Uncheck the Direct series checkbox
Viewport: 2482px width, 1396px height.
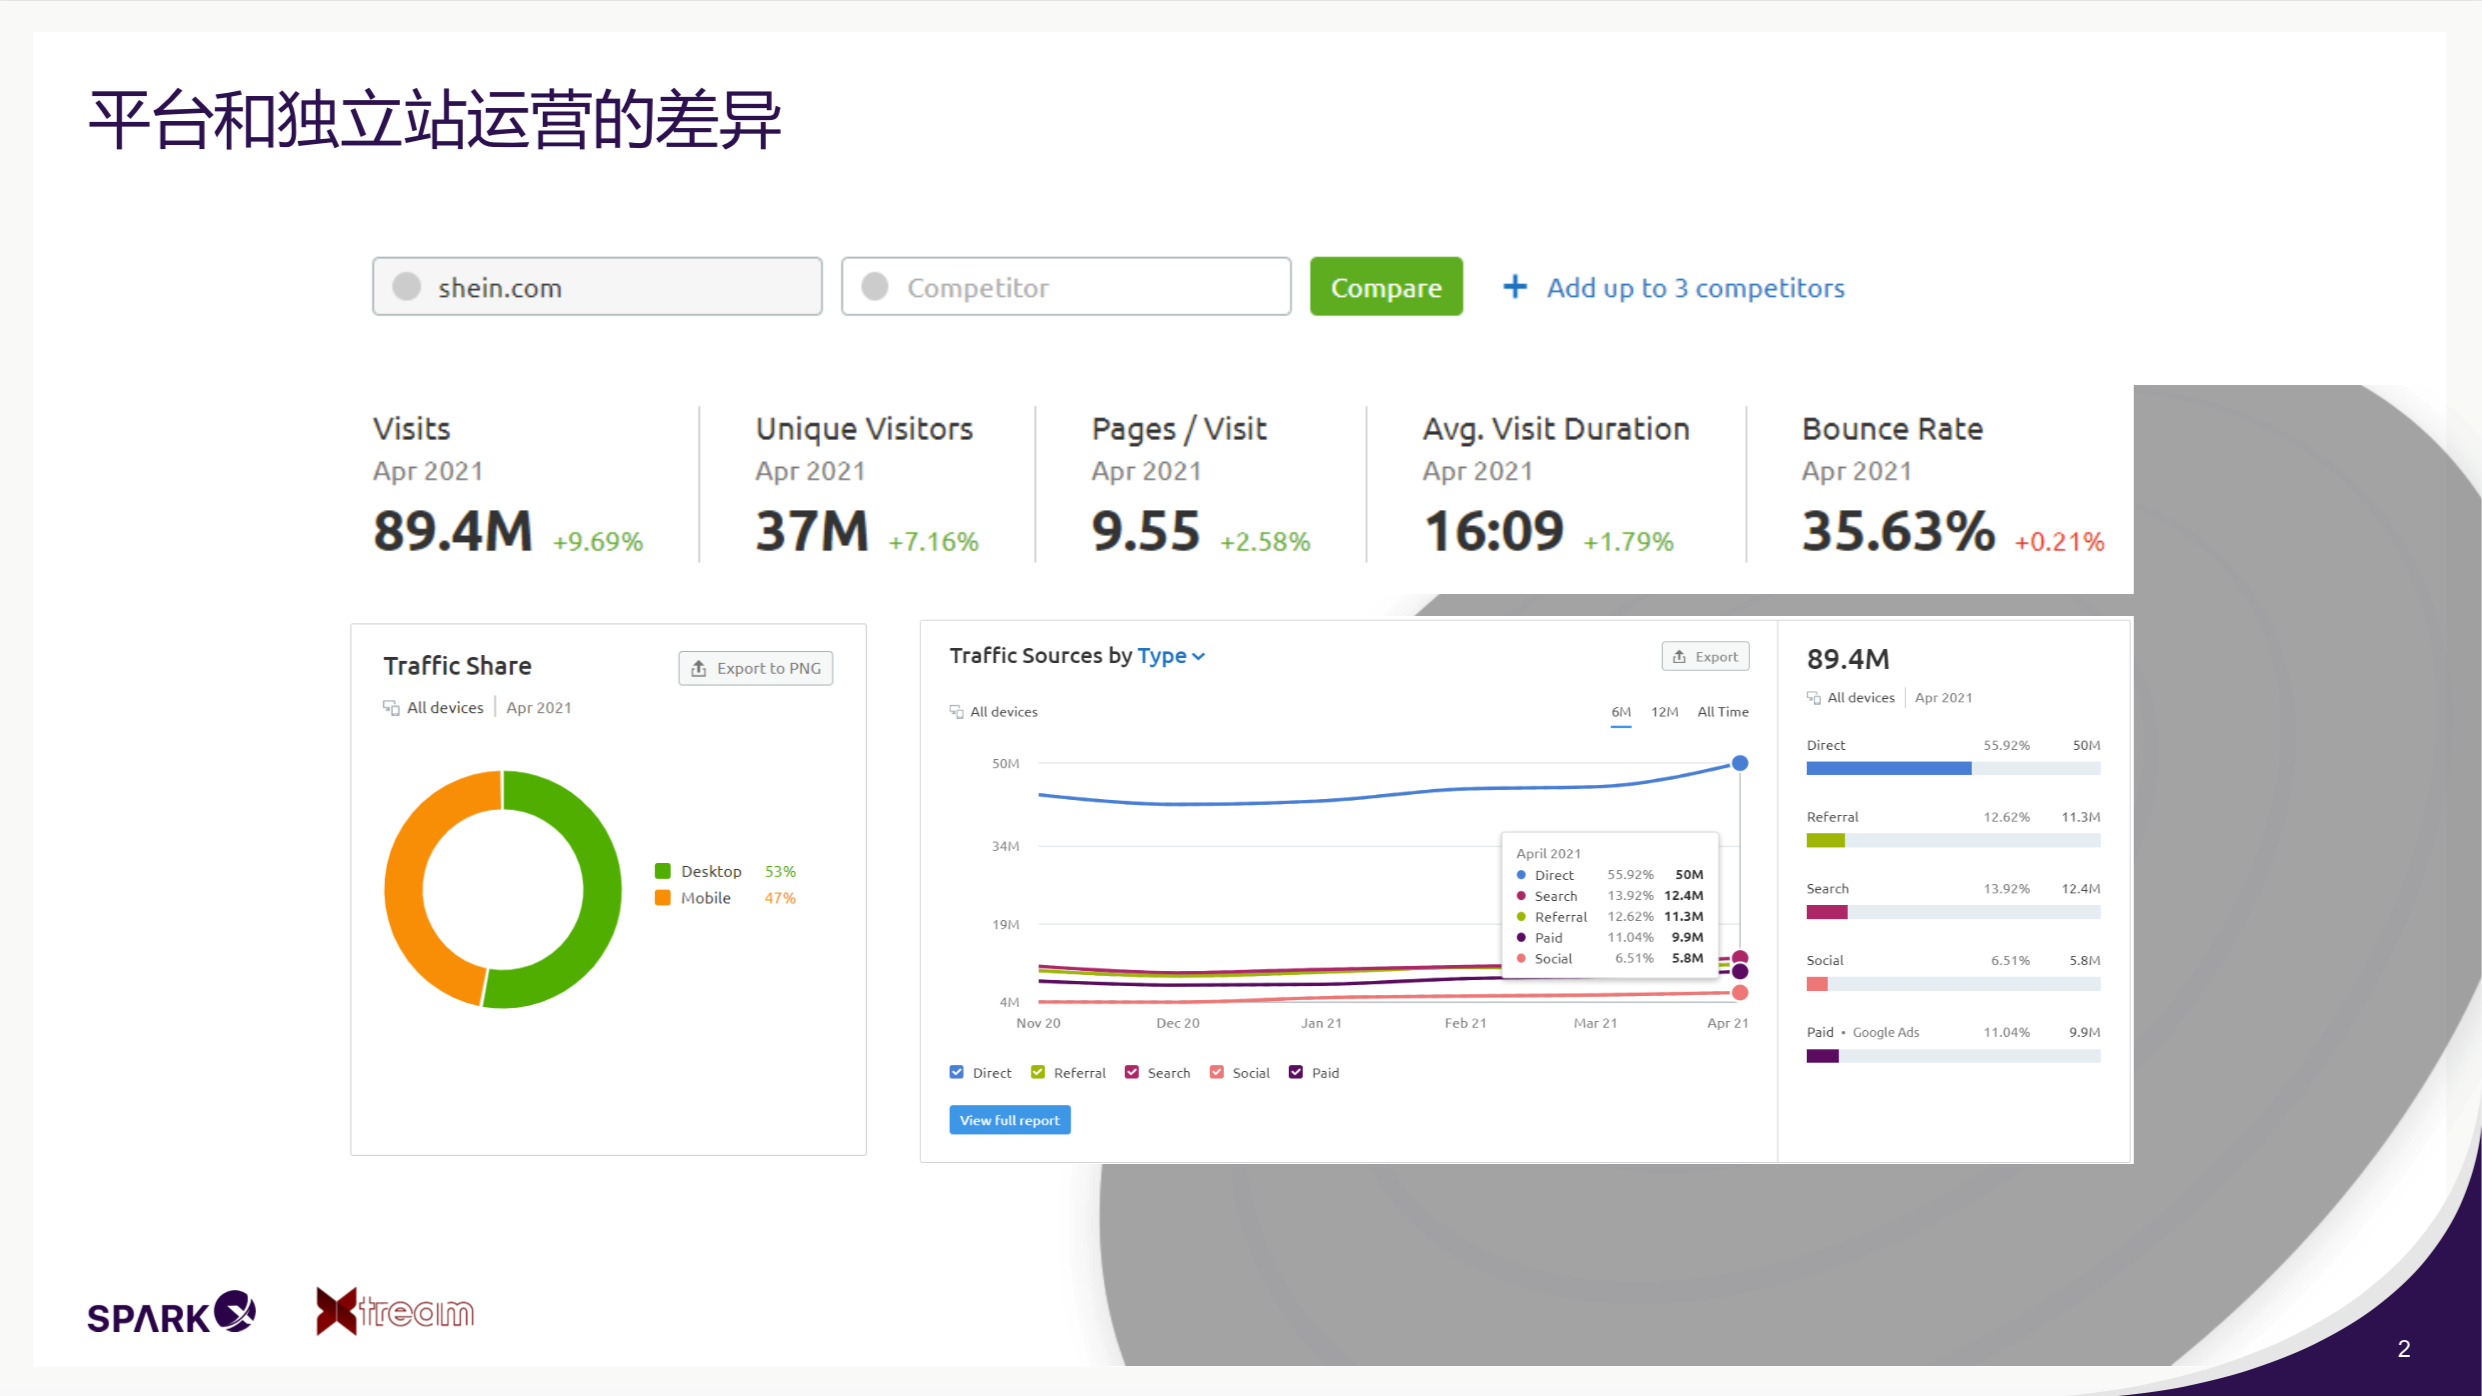[957, 1072]
